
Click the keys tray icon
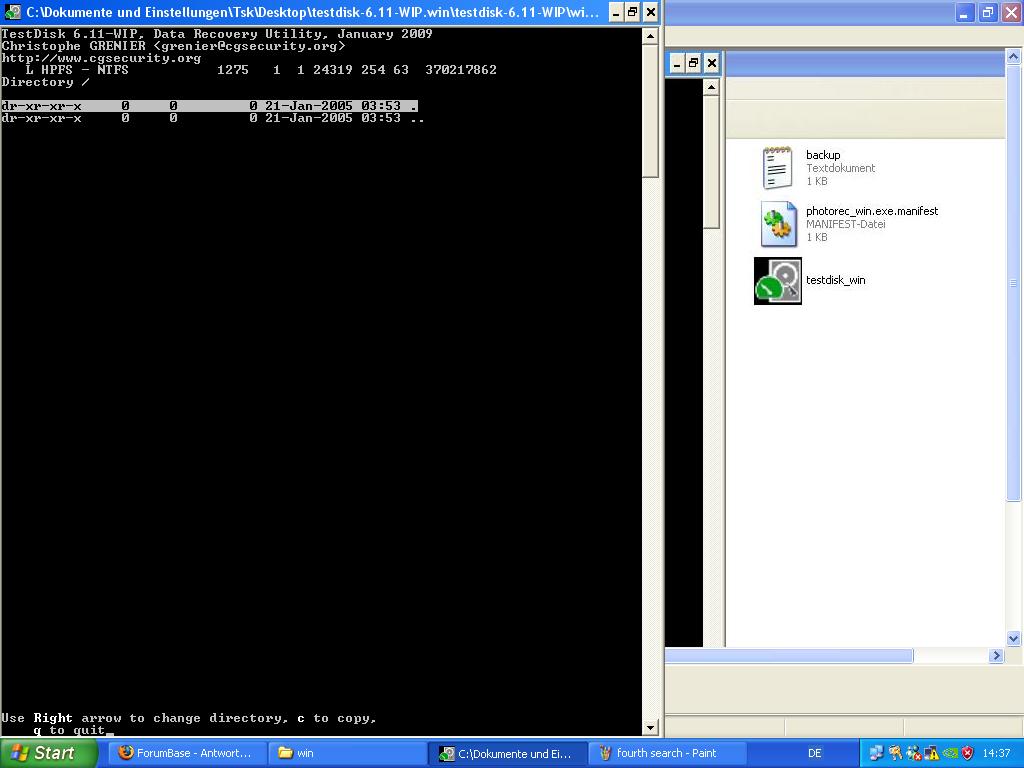(x=895, y=753)
